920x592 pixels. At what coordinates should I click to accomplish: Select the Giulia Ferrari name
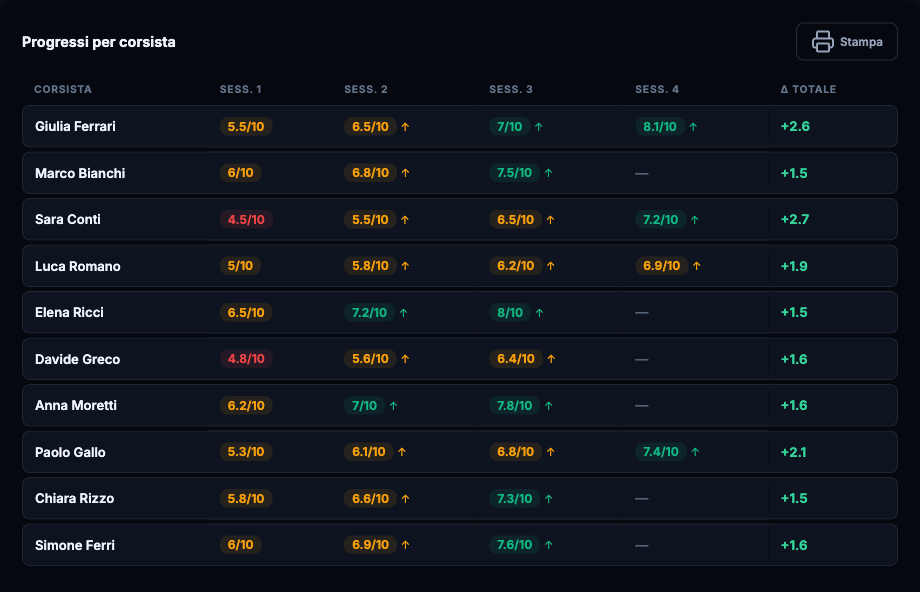click(75, 127)
